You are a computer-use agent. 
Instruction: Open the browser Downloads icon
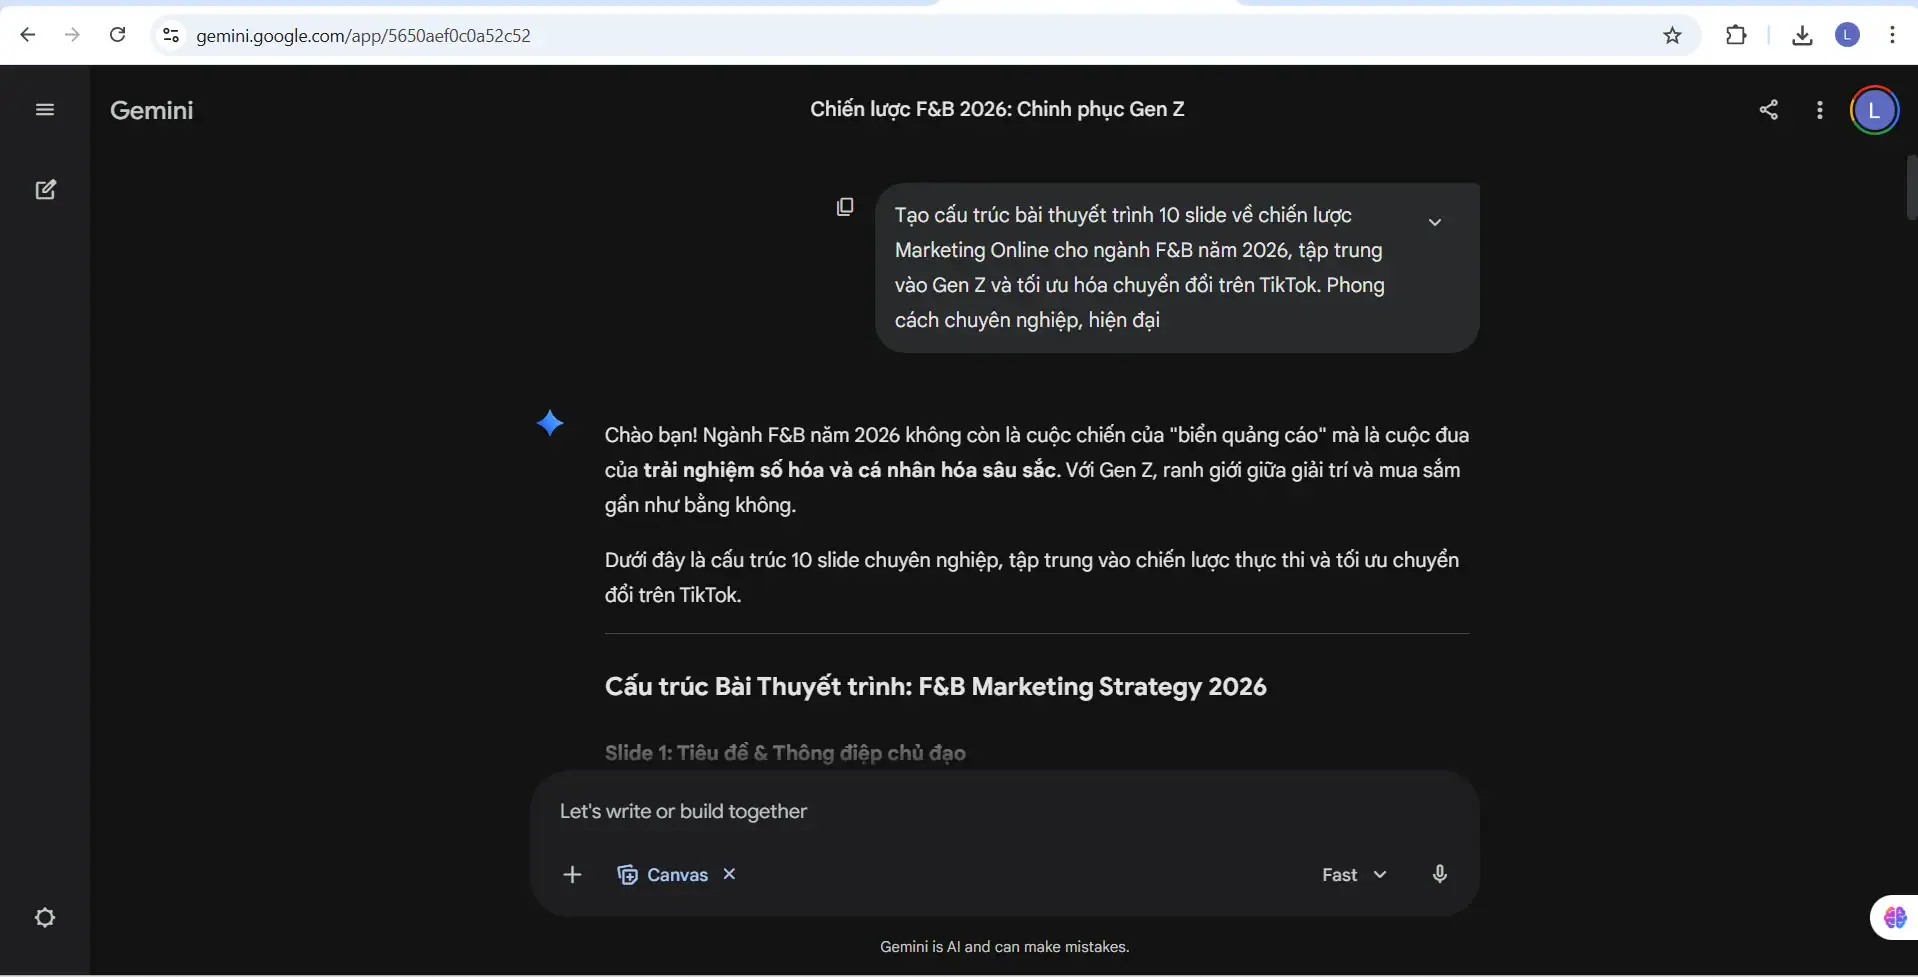coord(1802,35)
